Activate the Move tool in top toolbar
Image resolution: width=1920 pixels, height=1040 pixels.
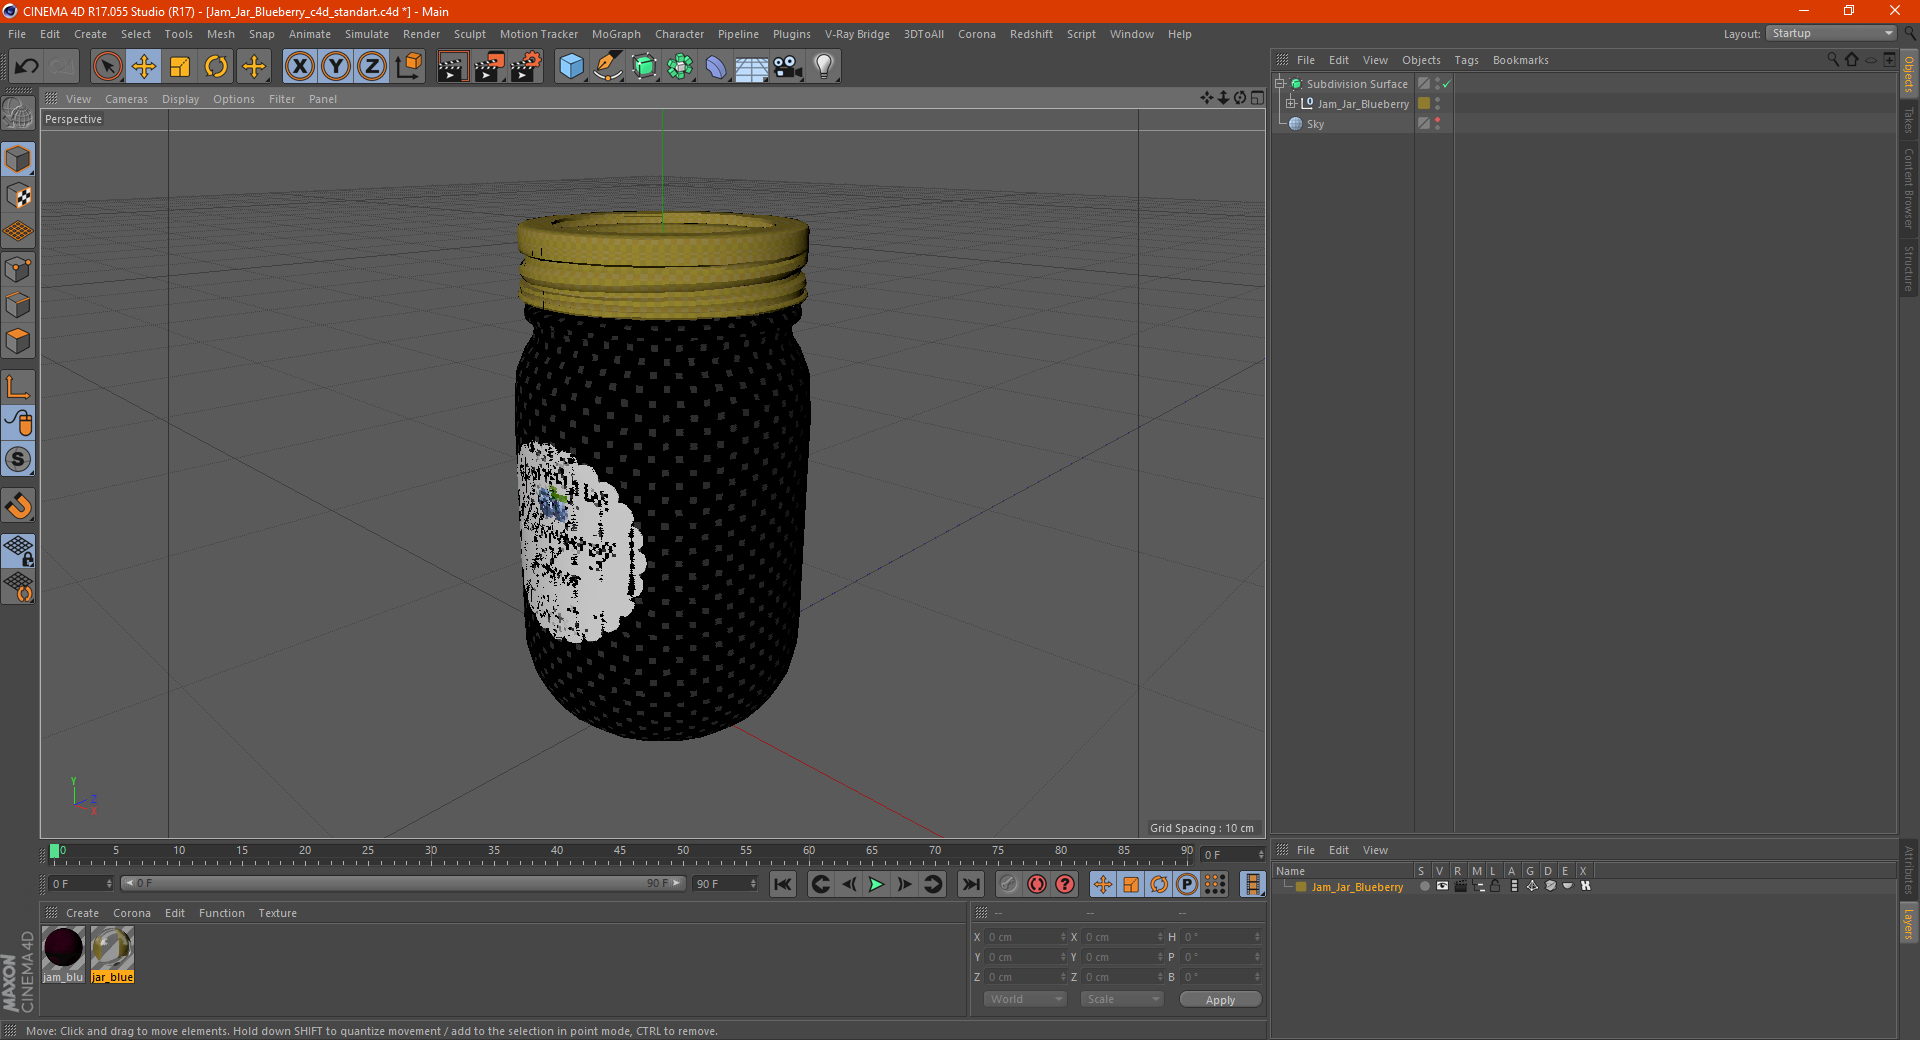[144, 67]
